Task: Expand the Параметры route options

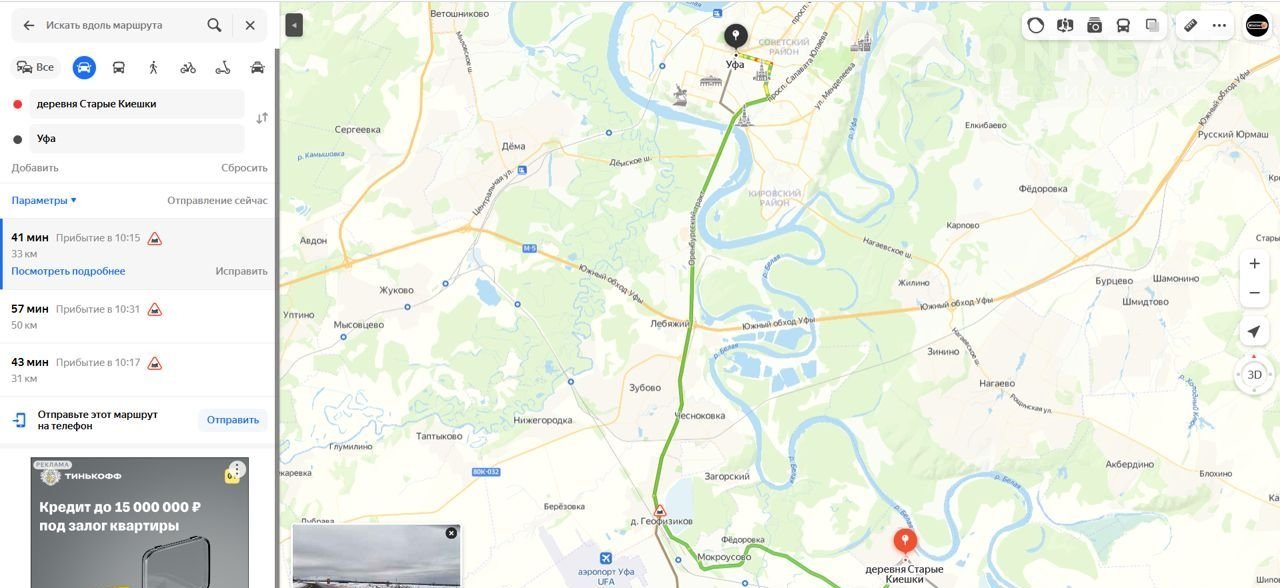Action: 44,200
